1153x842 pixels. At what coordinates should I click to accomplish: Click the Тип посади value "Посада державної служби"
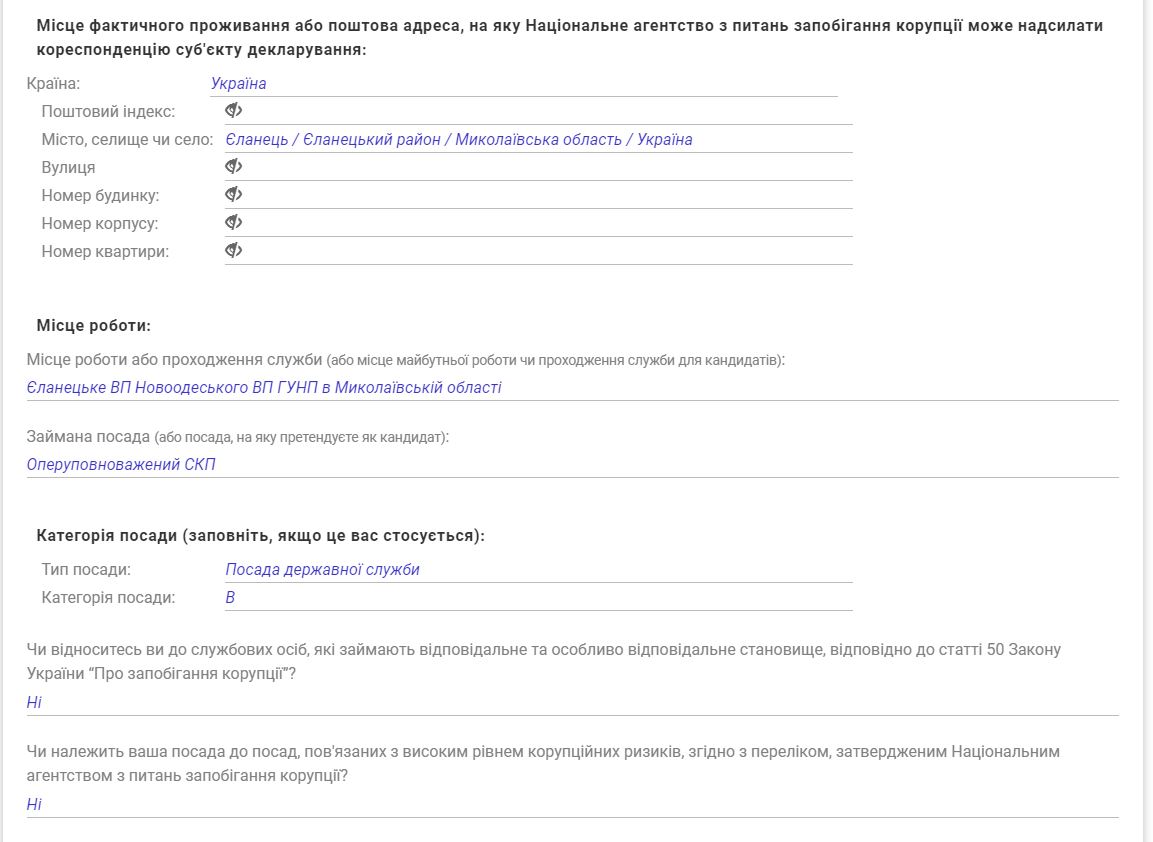[322, 570]
